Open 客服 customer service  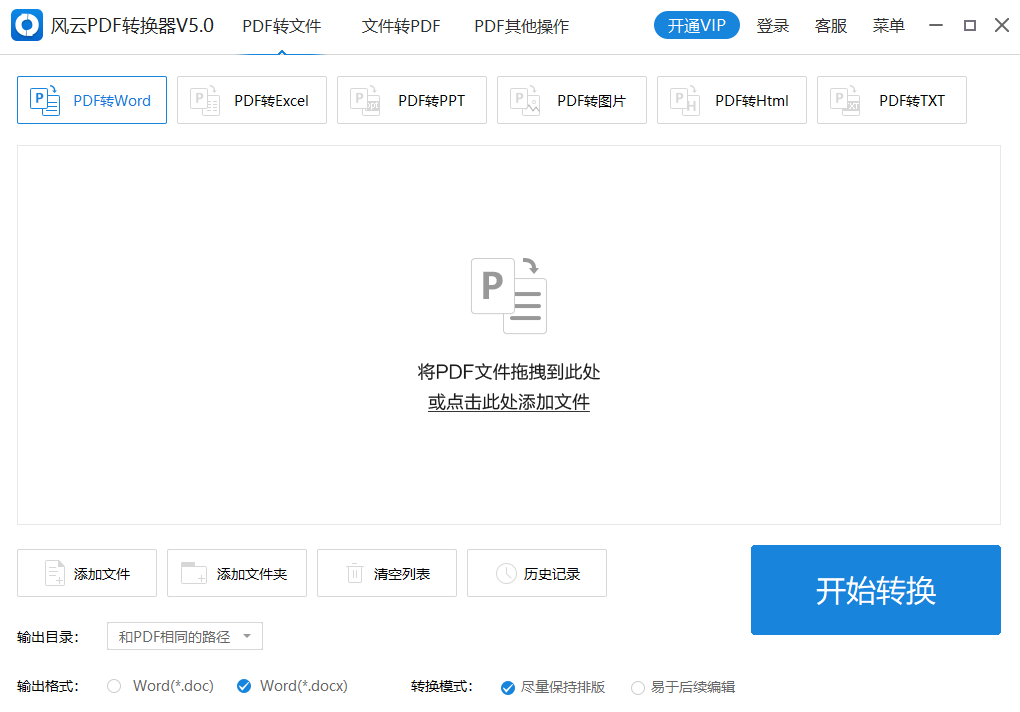[831, 26]
